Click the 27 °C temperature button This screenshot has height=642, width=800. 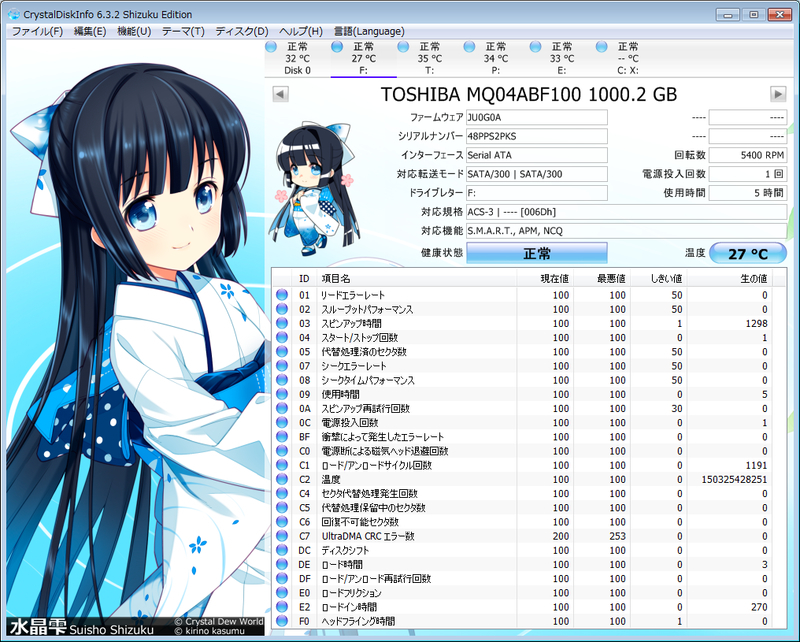point(747,253)
